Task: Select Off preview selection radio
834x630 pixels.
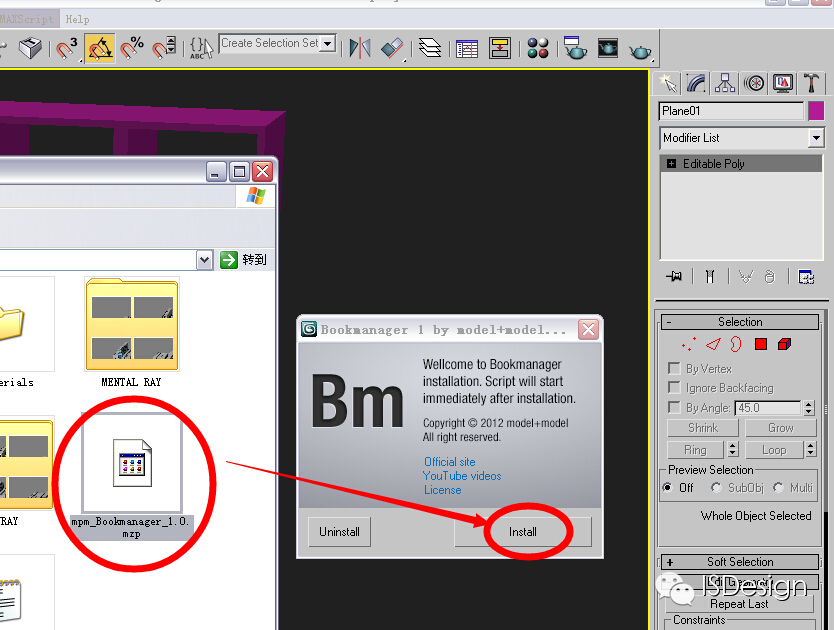Action: [668, 487]
